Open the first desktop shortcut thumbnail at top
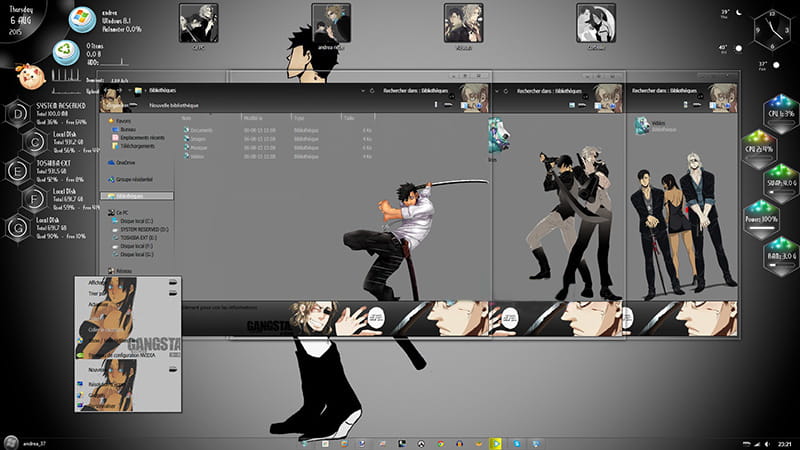The height and width of the screenshot is (450, 800). (198, 22)
